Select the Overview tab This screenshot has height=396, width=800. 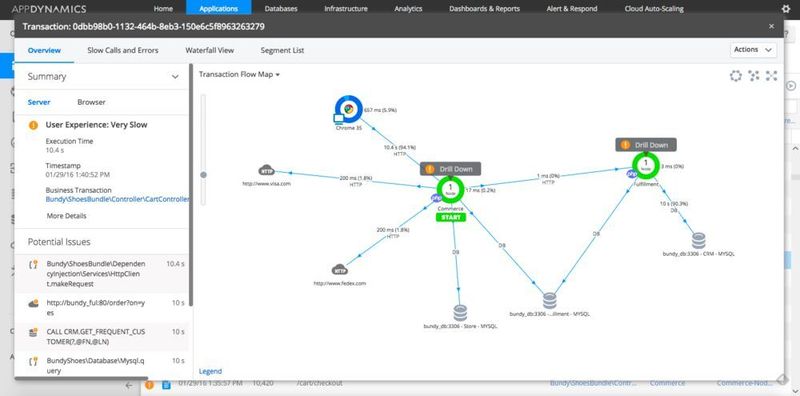(44, 50)
